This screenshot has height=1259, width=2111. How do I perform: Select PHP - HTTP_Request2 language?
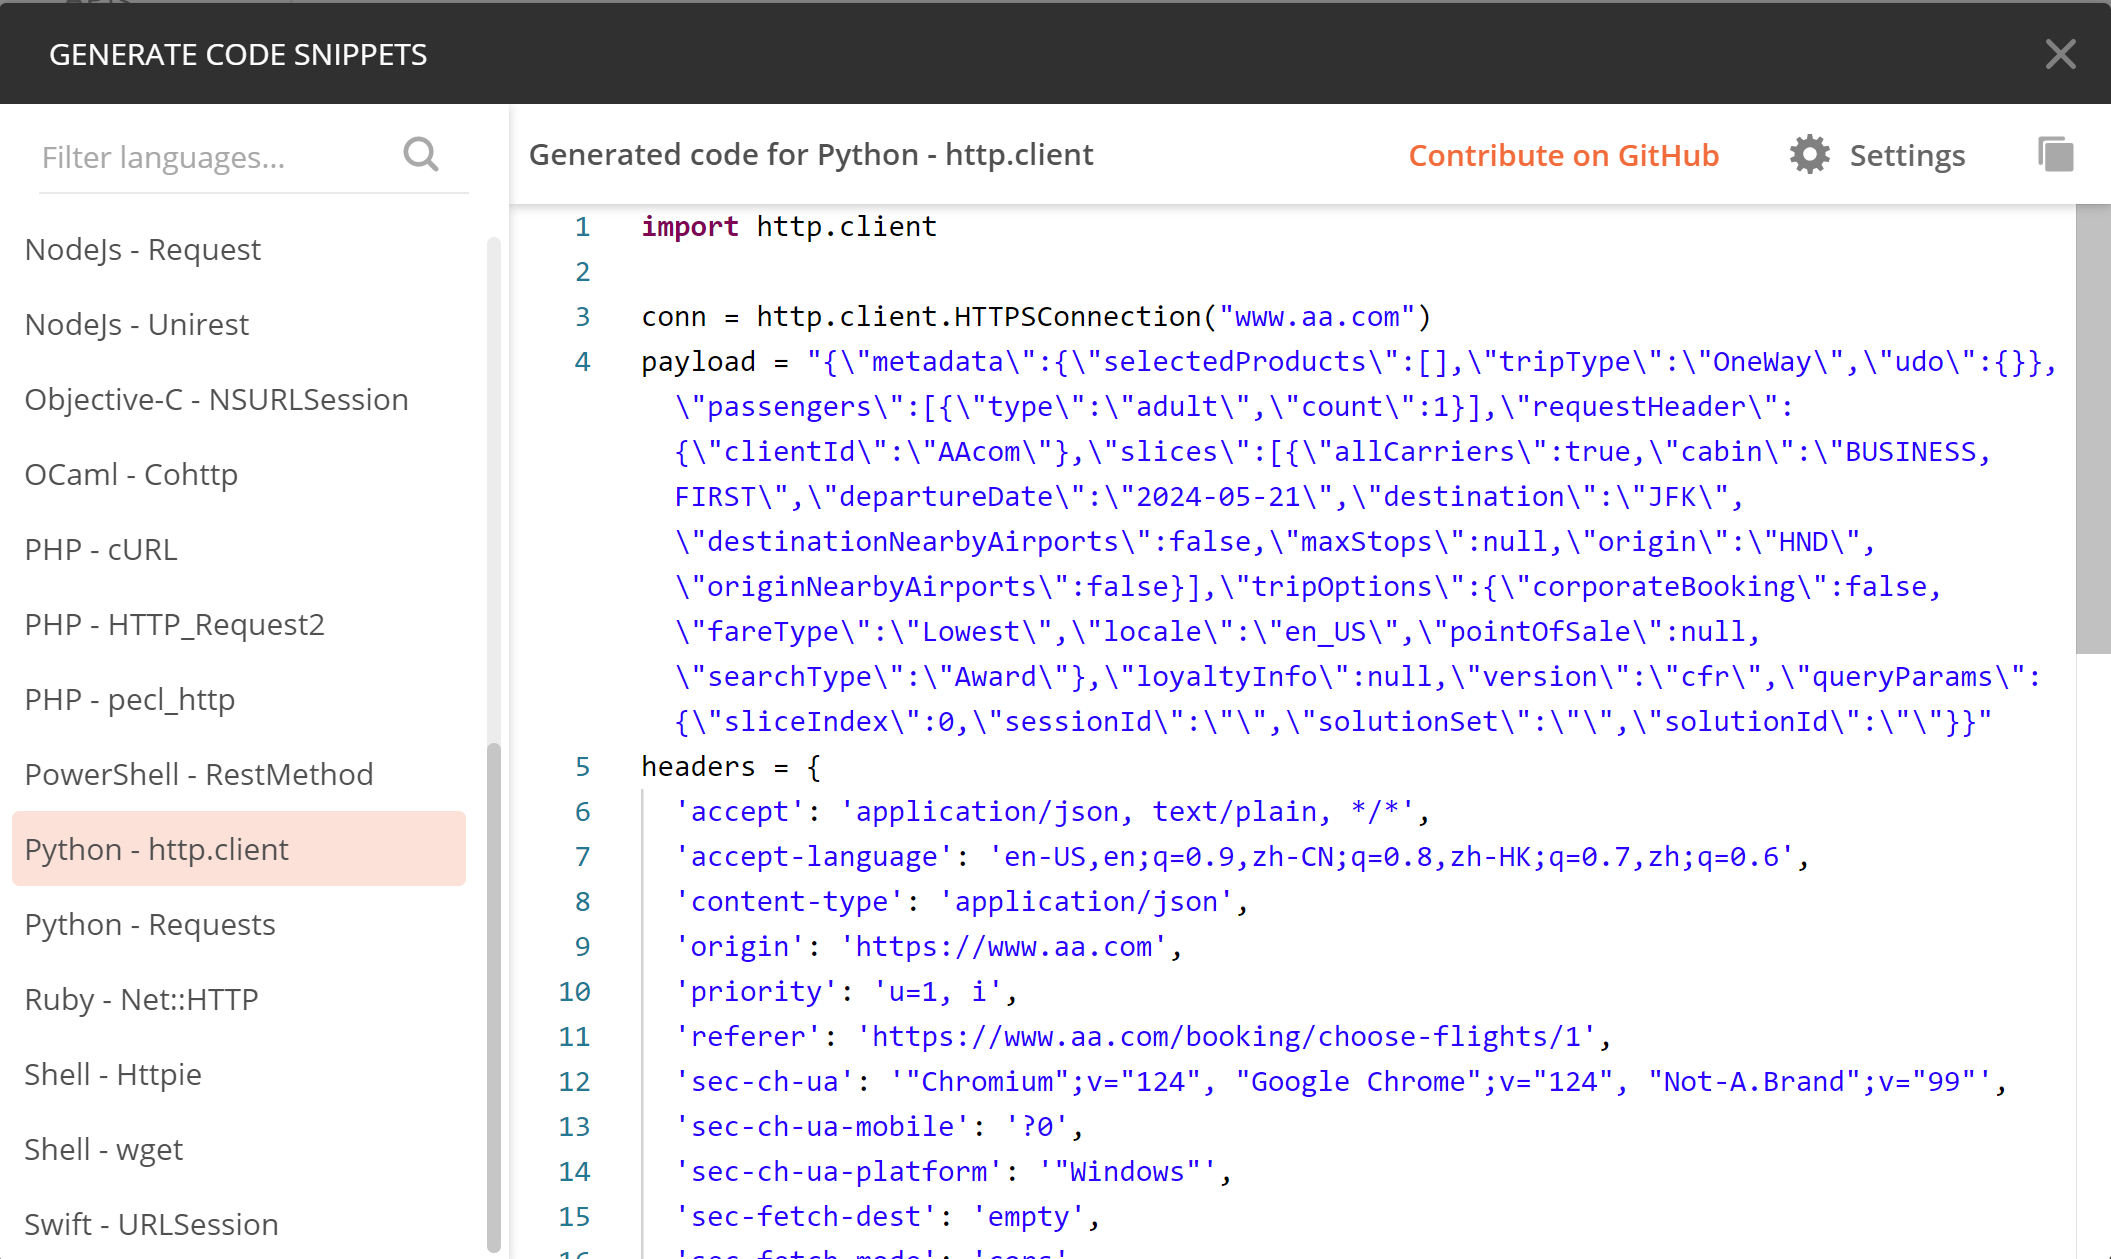[239, 624]
